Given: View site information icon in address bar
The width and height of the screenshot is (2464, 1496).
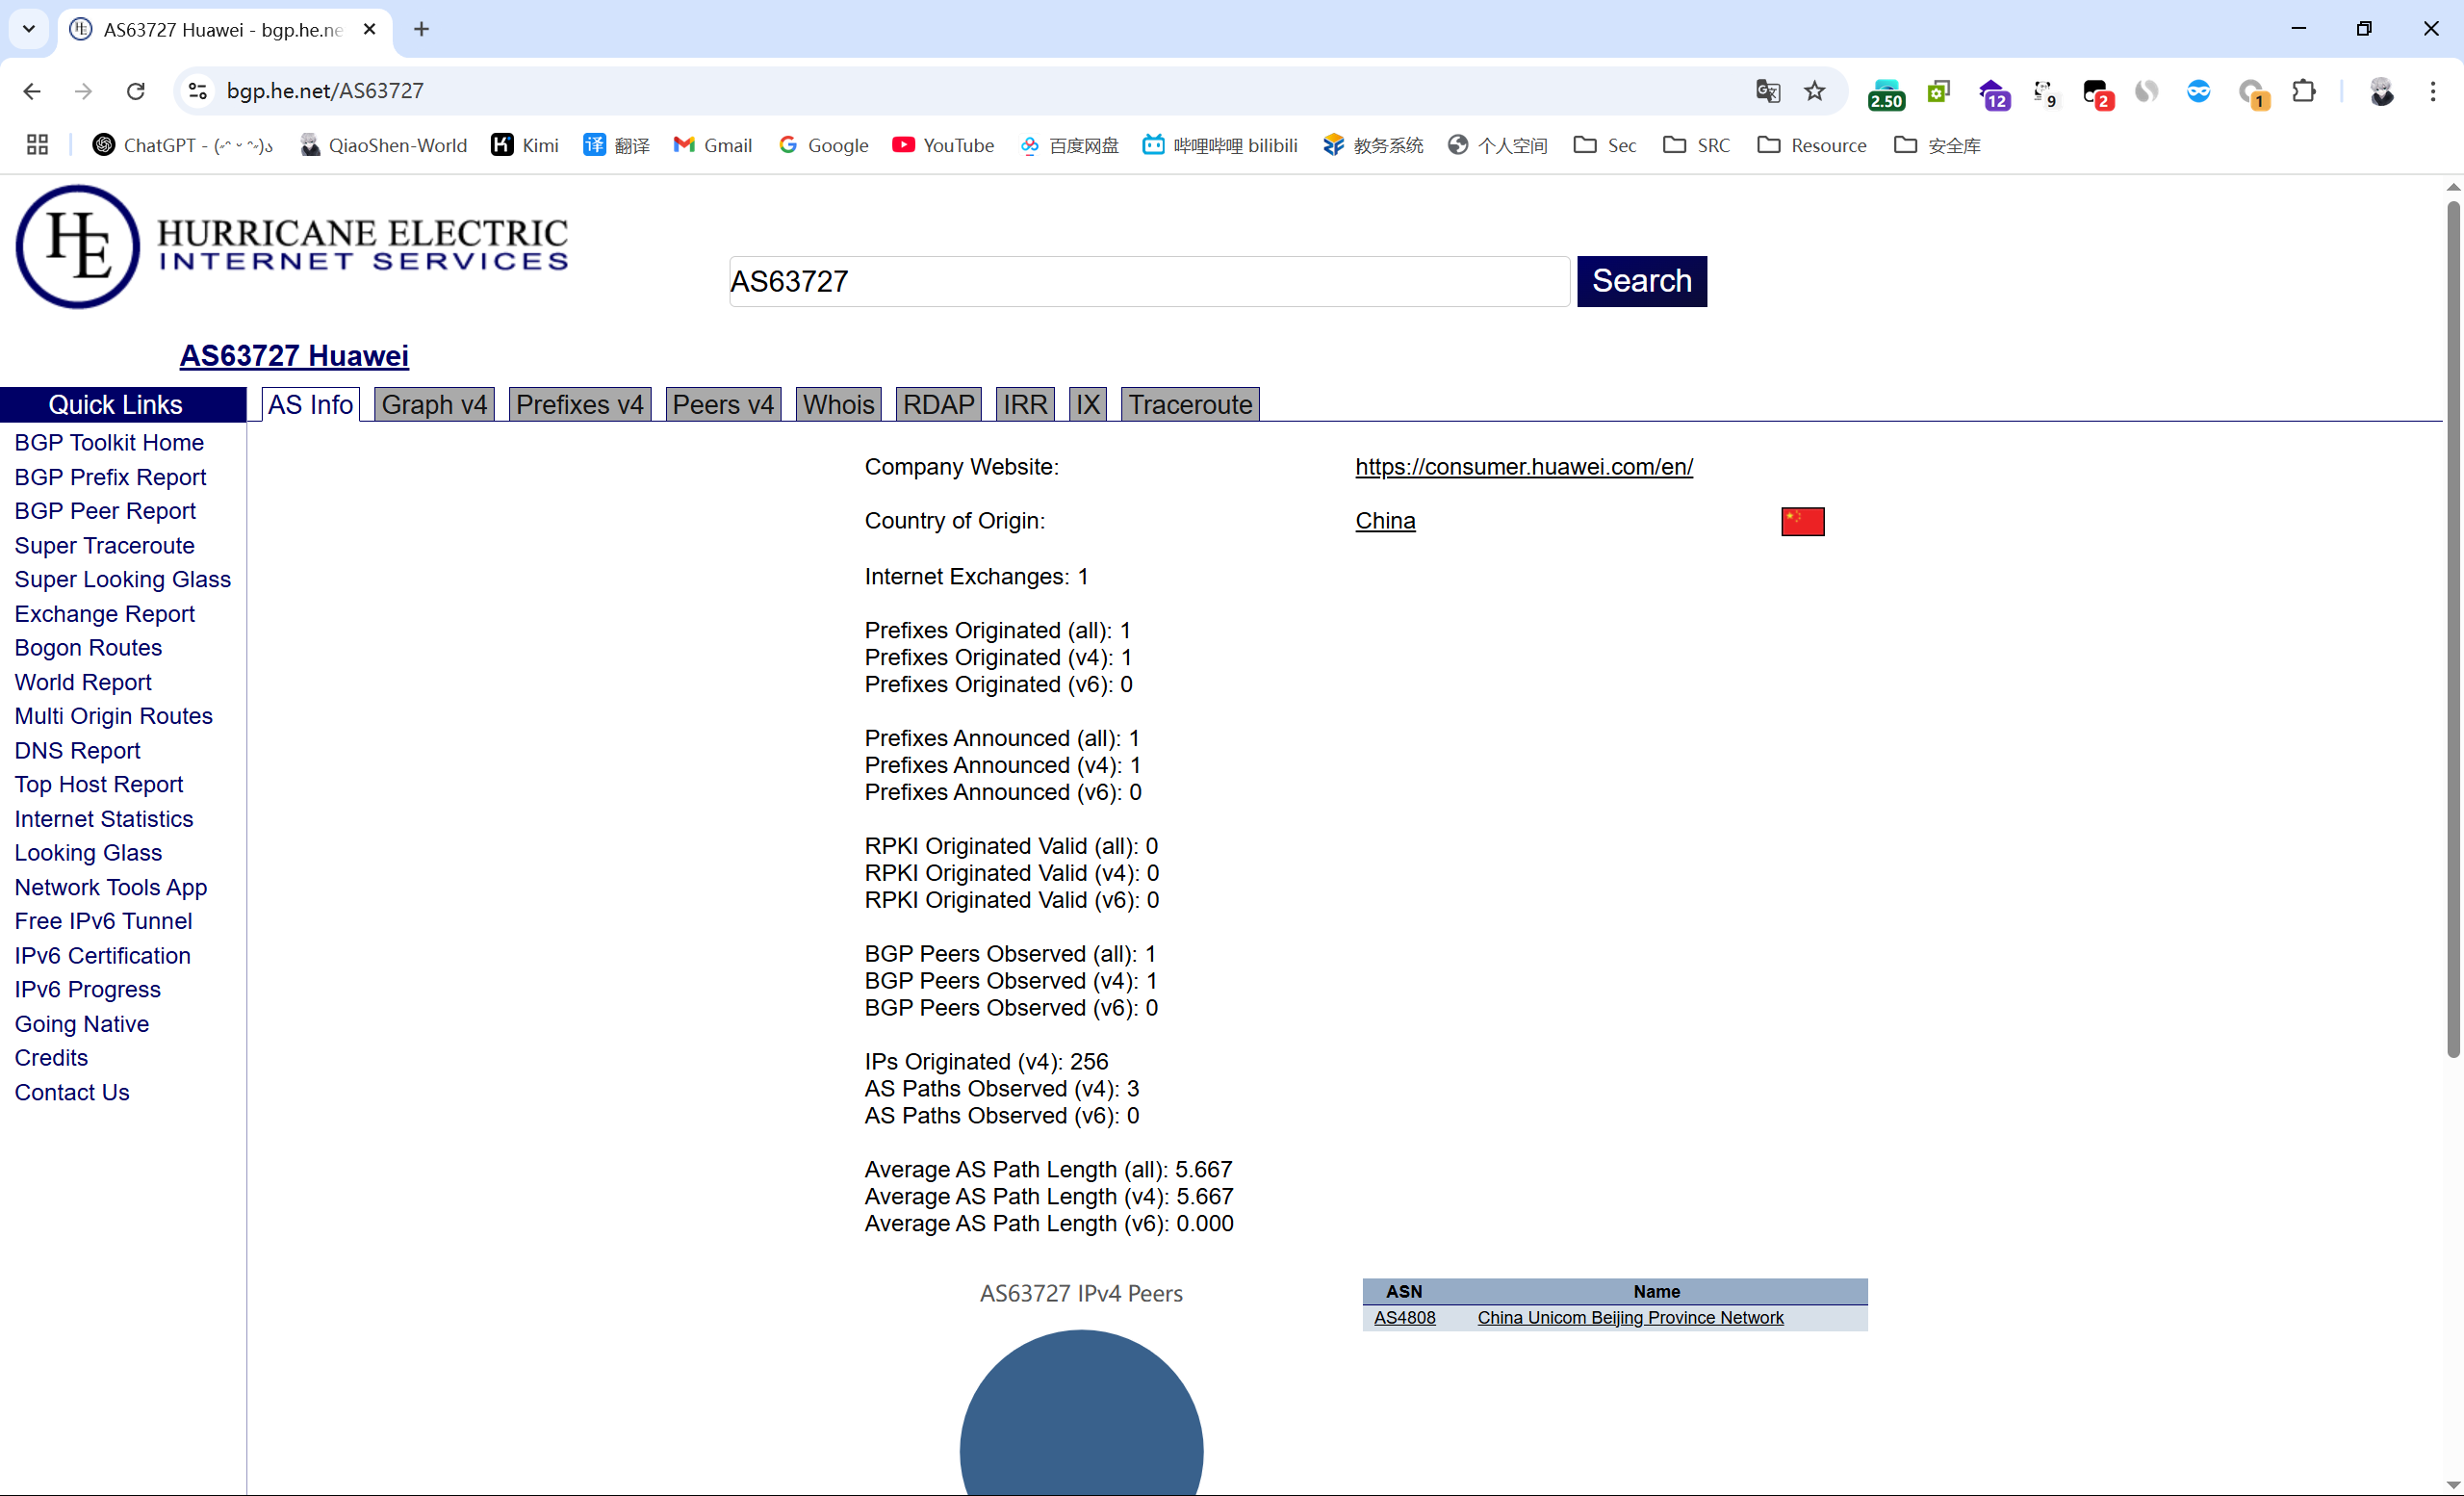Looking at the screenshot, I should coord(198,91).
